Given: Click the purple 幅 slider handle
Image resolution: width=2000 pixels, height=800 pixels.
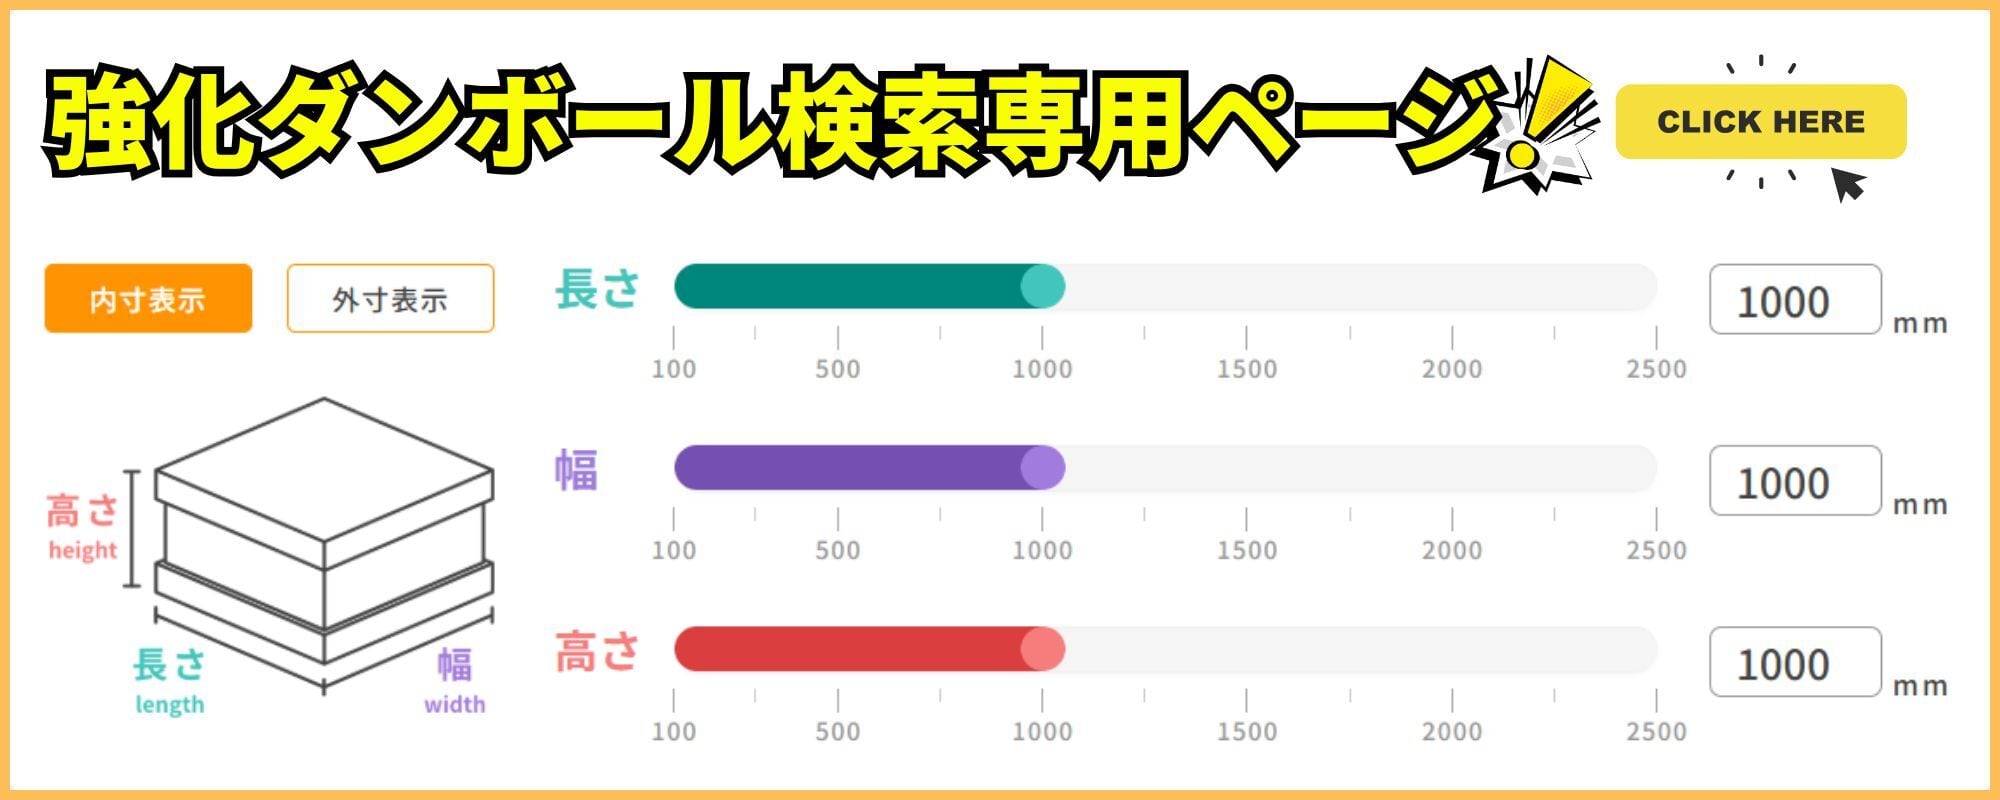Looking at the screenshot, I should click(x=1042, y=468).
